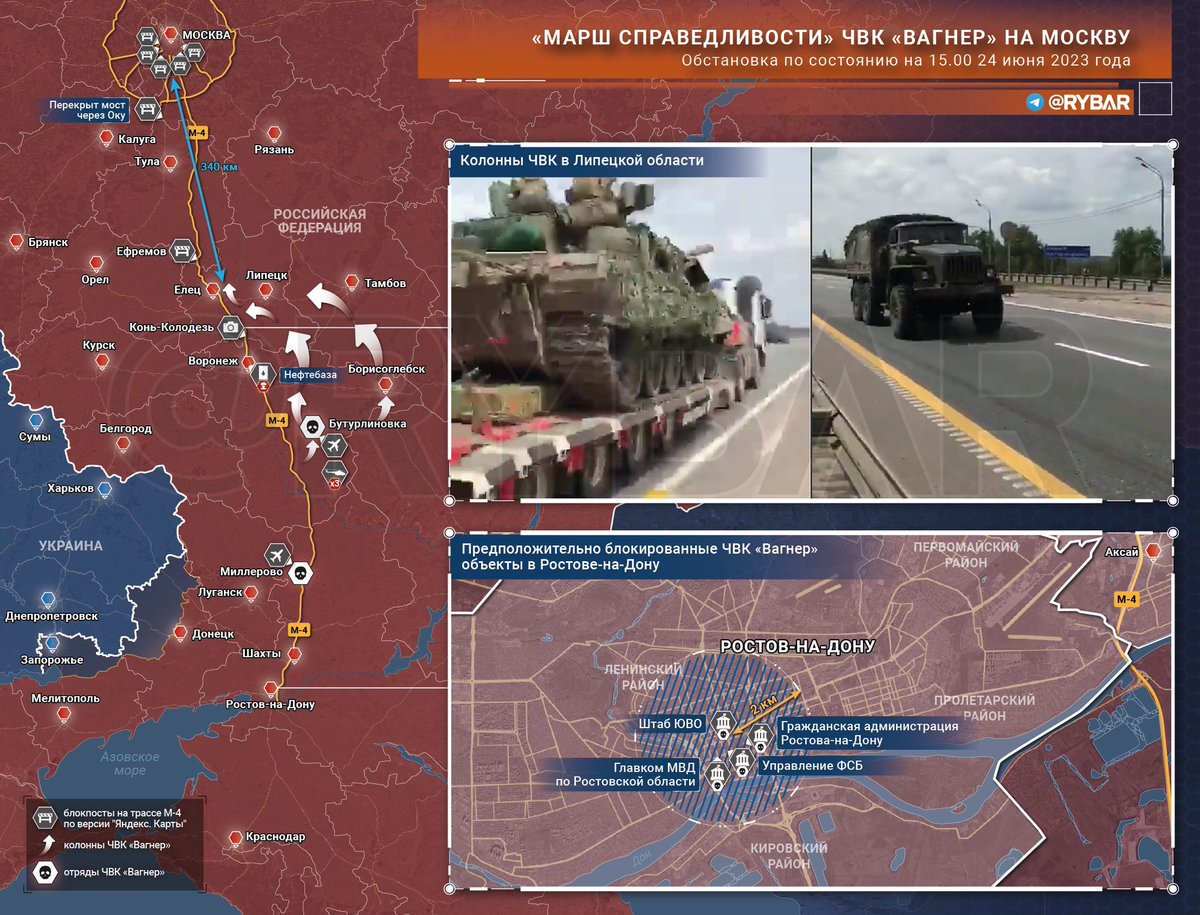Click the M-4 road badge near Аксай
The image size is (1200, 915).
pyautogui.click(x=1126, y=598)
